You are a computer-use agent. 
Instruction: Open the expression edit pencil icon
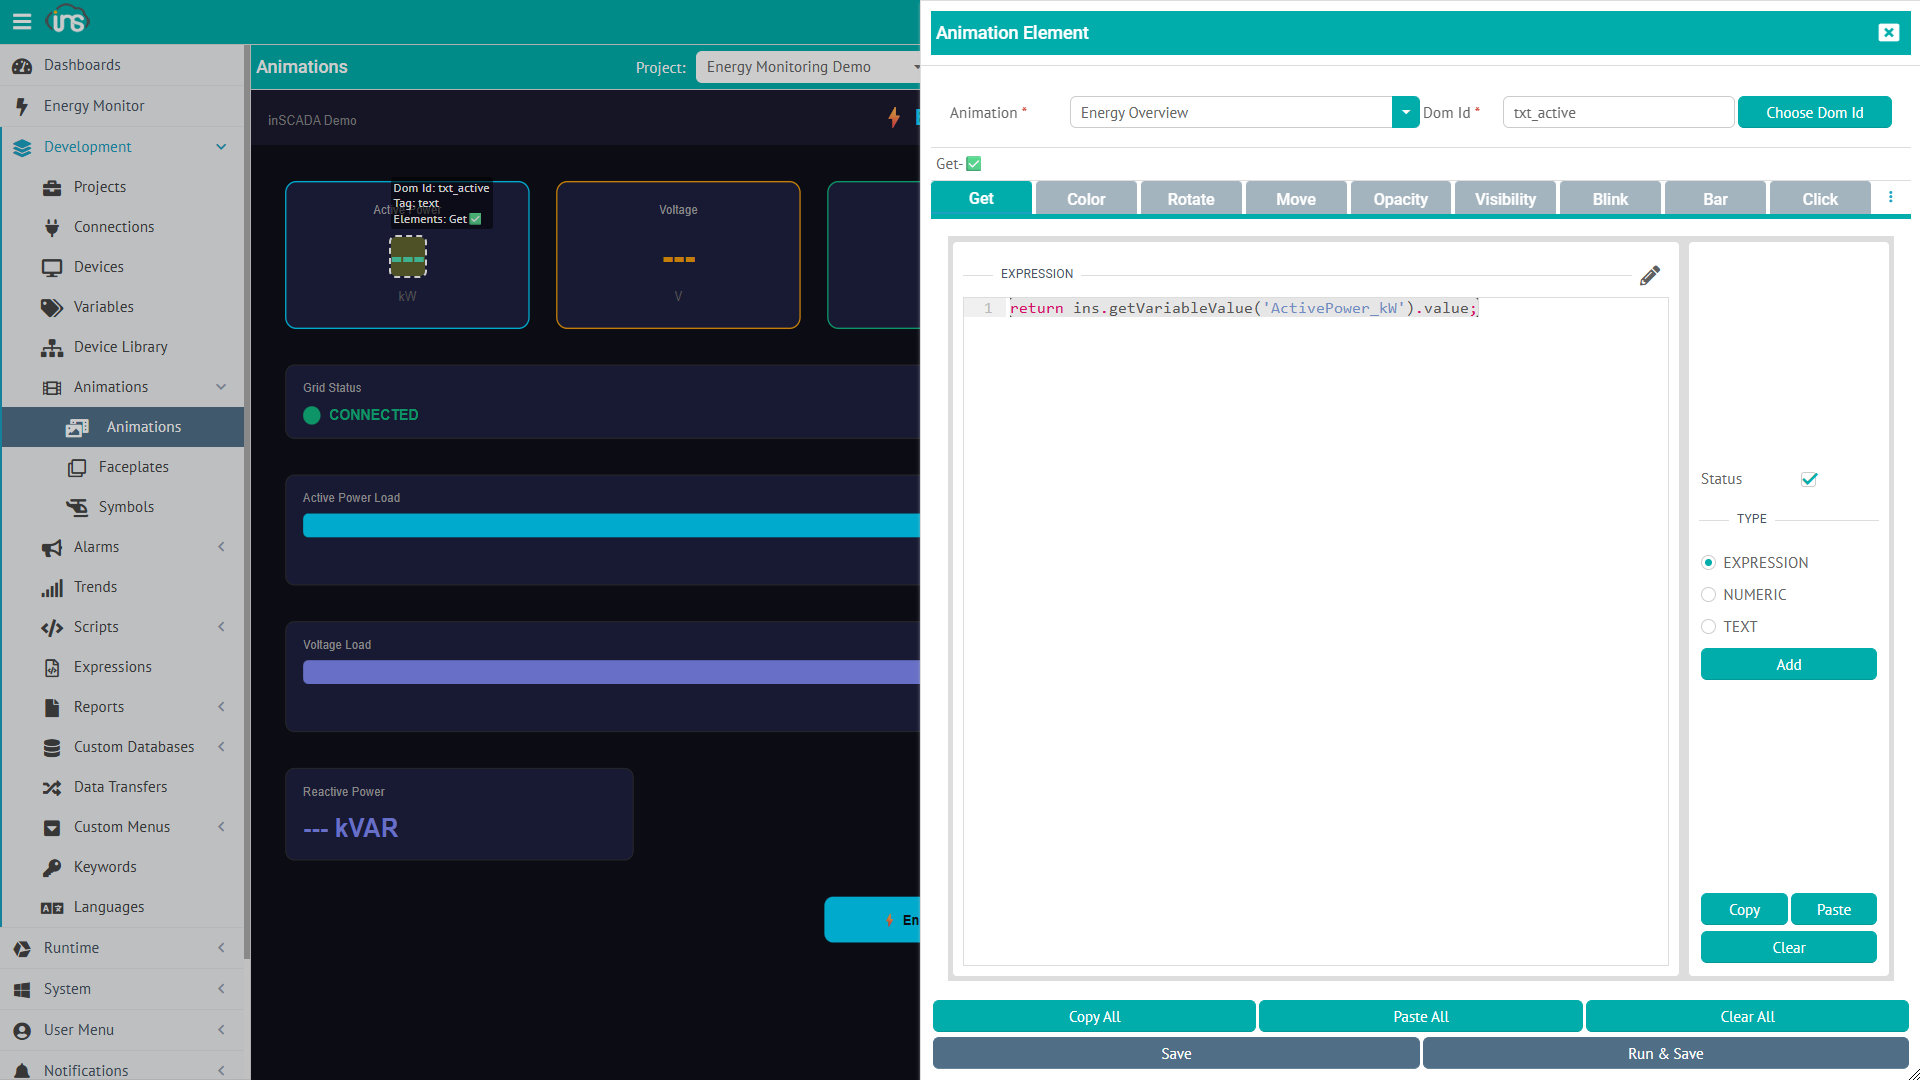(x=1650, y=274)
